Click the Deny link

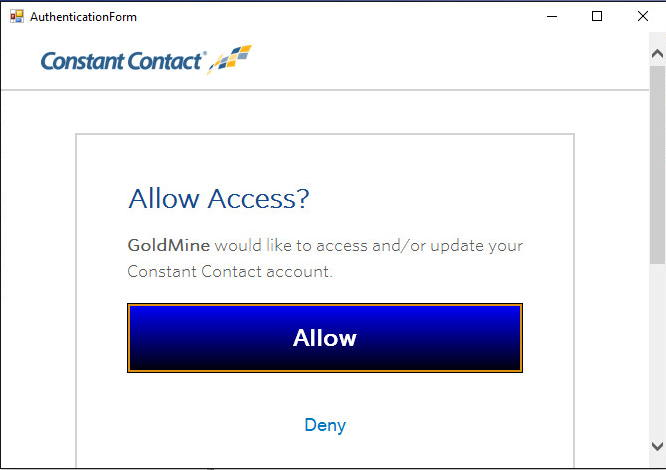tap(325, 425)
